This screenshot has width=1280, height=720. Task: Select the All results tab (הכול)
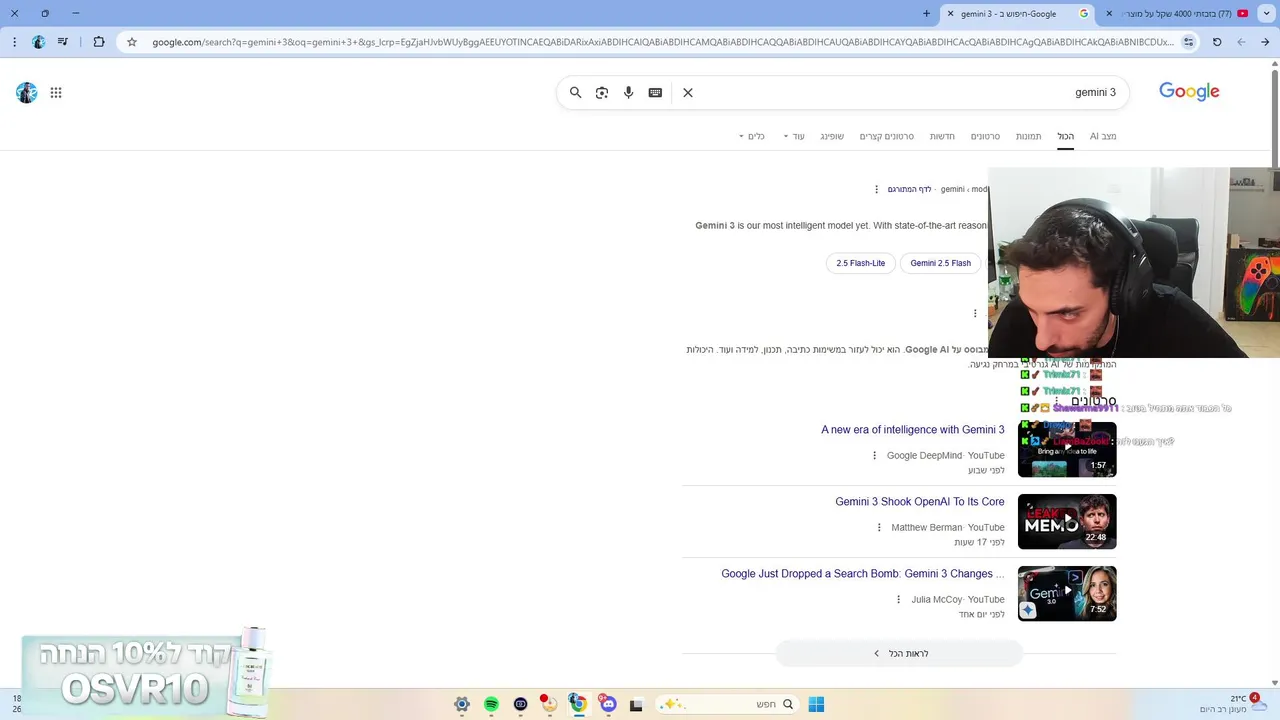(1066, 136)
